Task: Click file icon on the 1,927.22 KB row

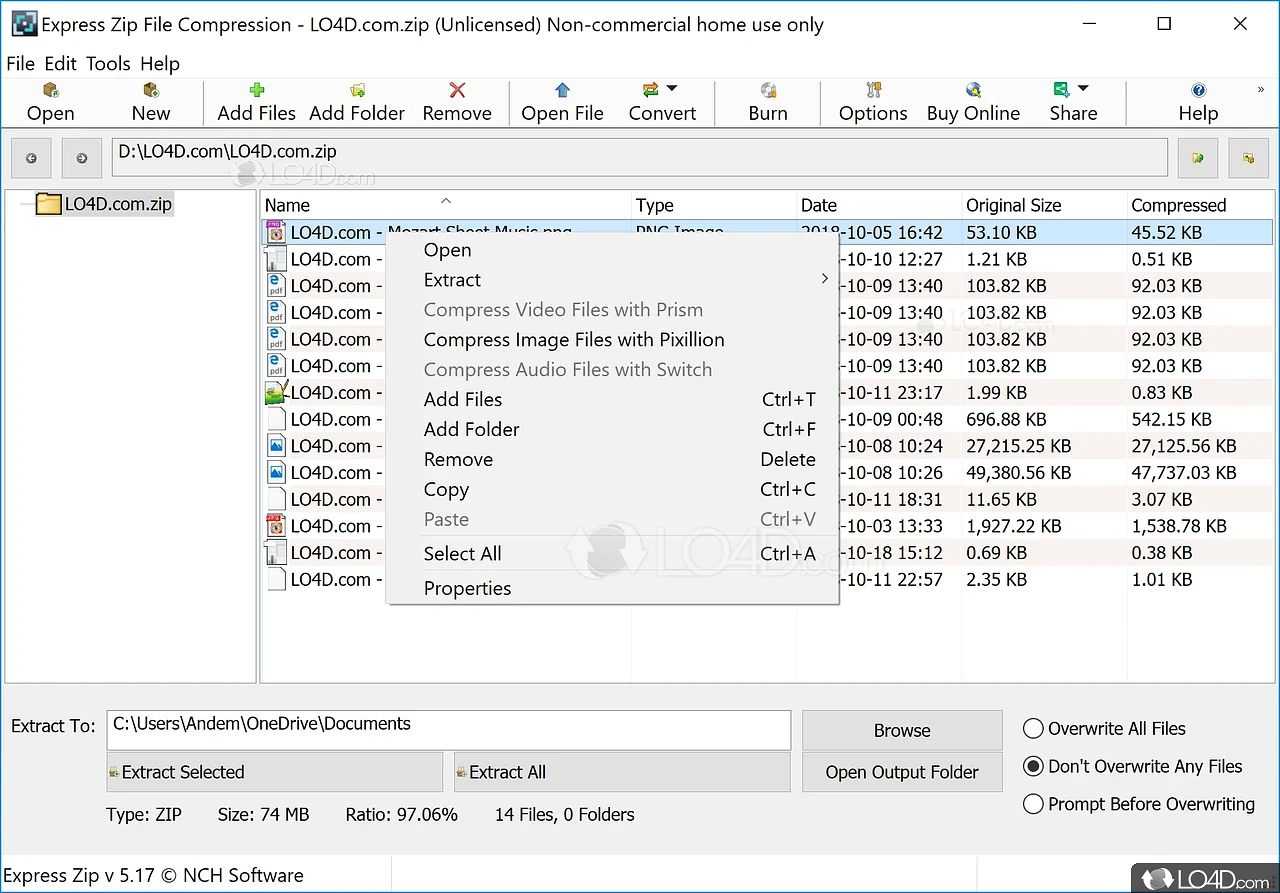Action: point(276,526)
